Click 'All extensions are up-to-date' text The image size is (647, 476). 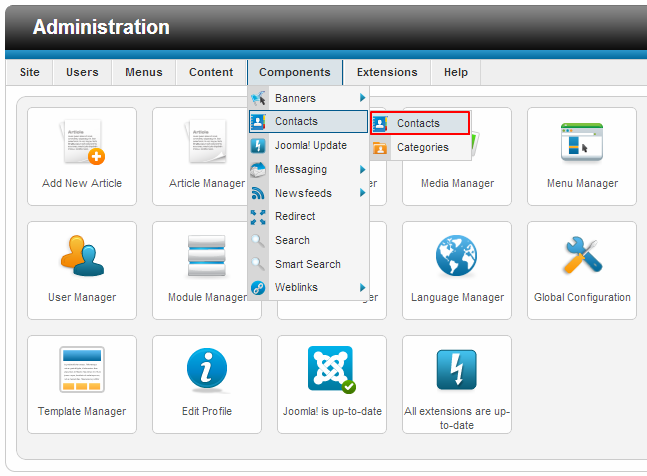point(457,418)
